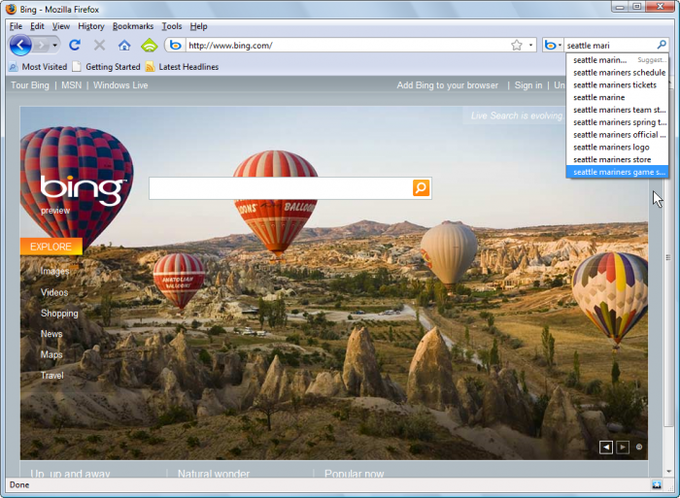
Task: Select suggestion 'seattle mariners schedule'
Action: coord(618,73)
